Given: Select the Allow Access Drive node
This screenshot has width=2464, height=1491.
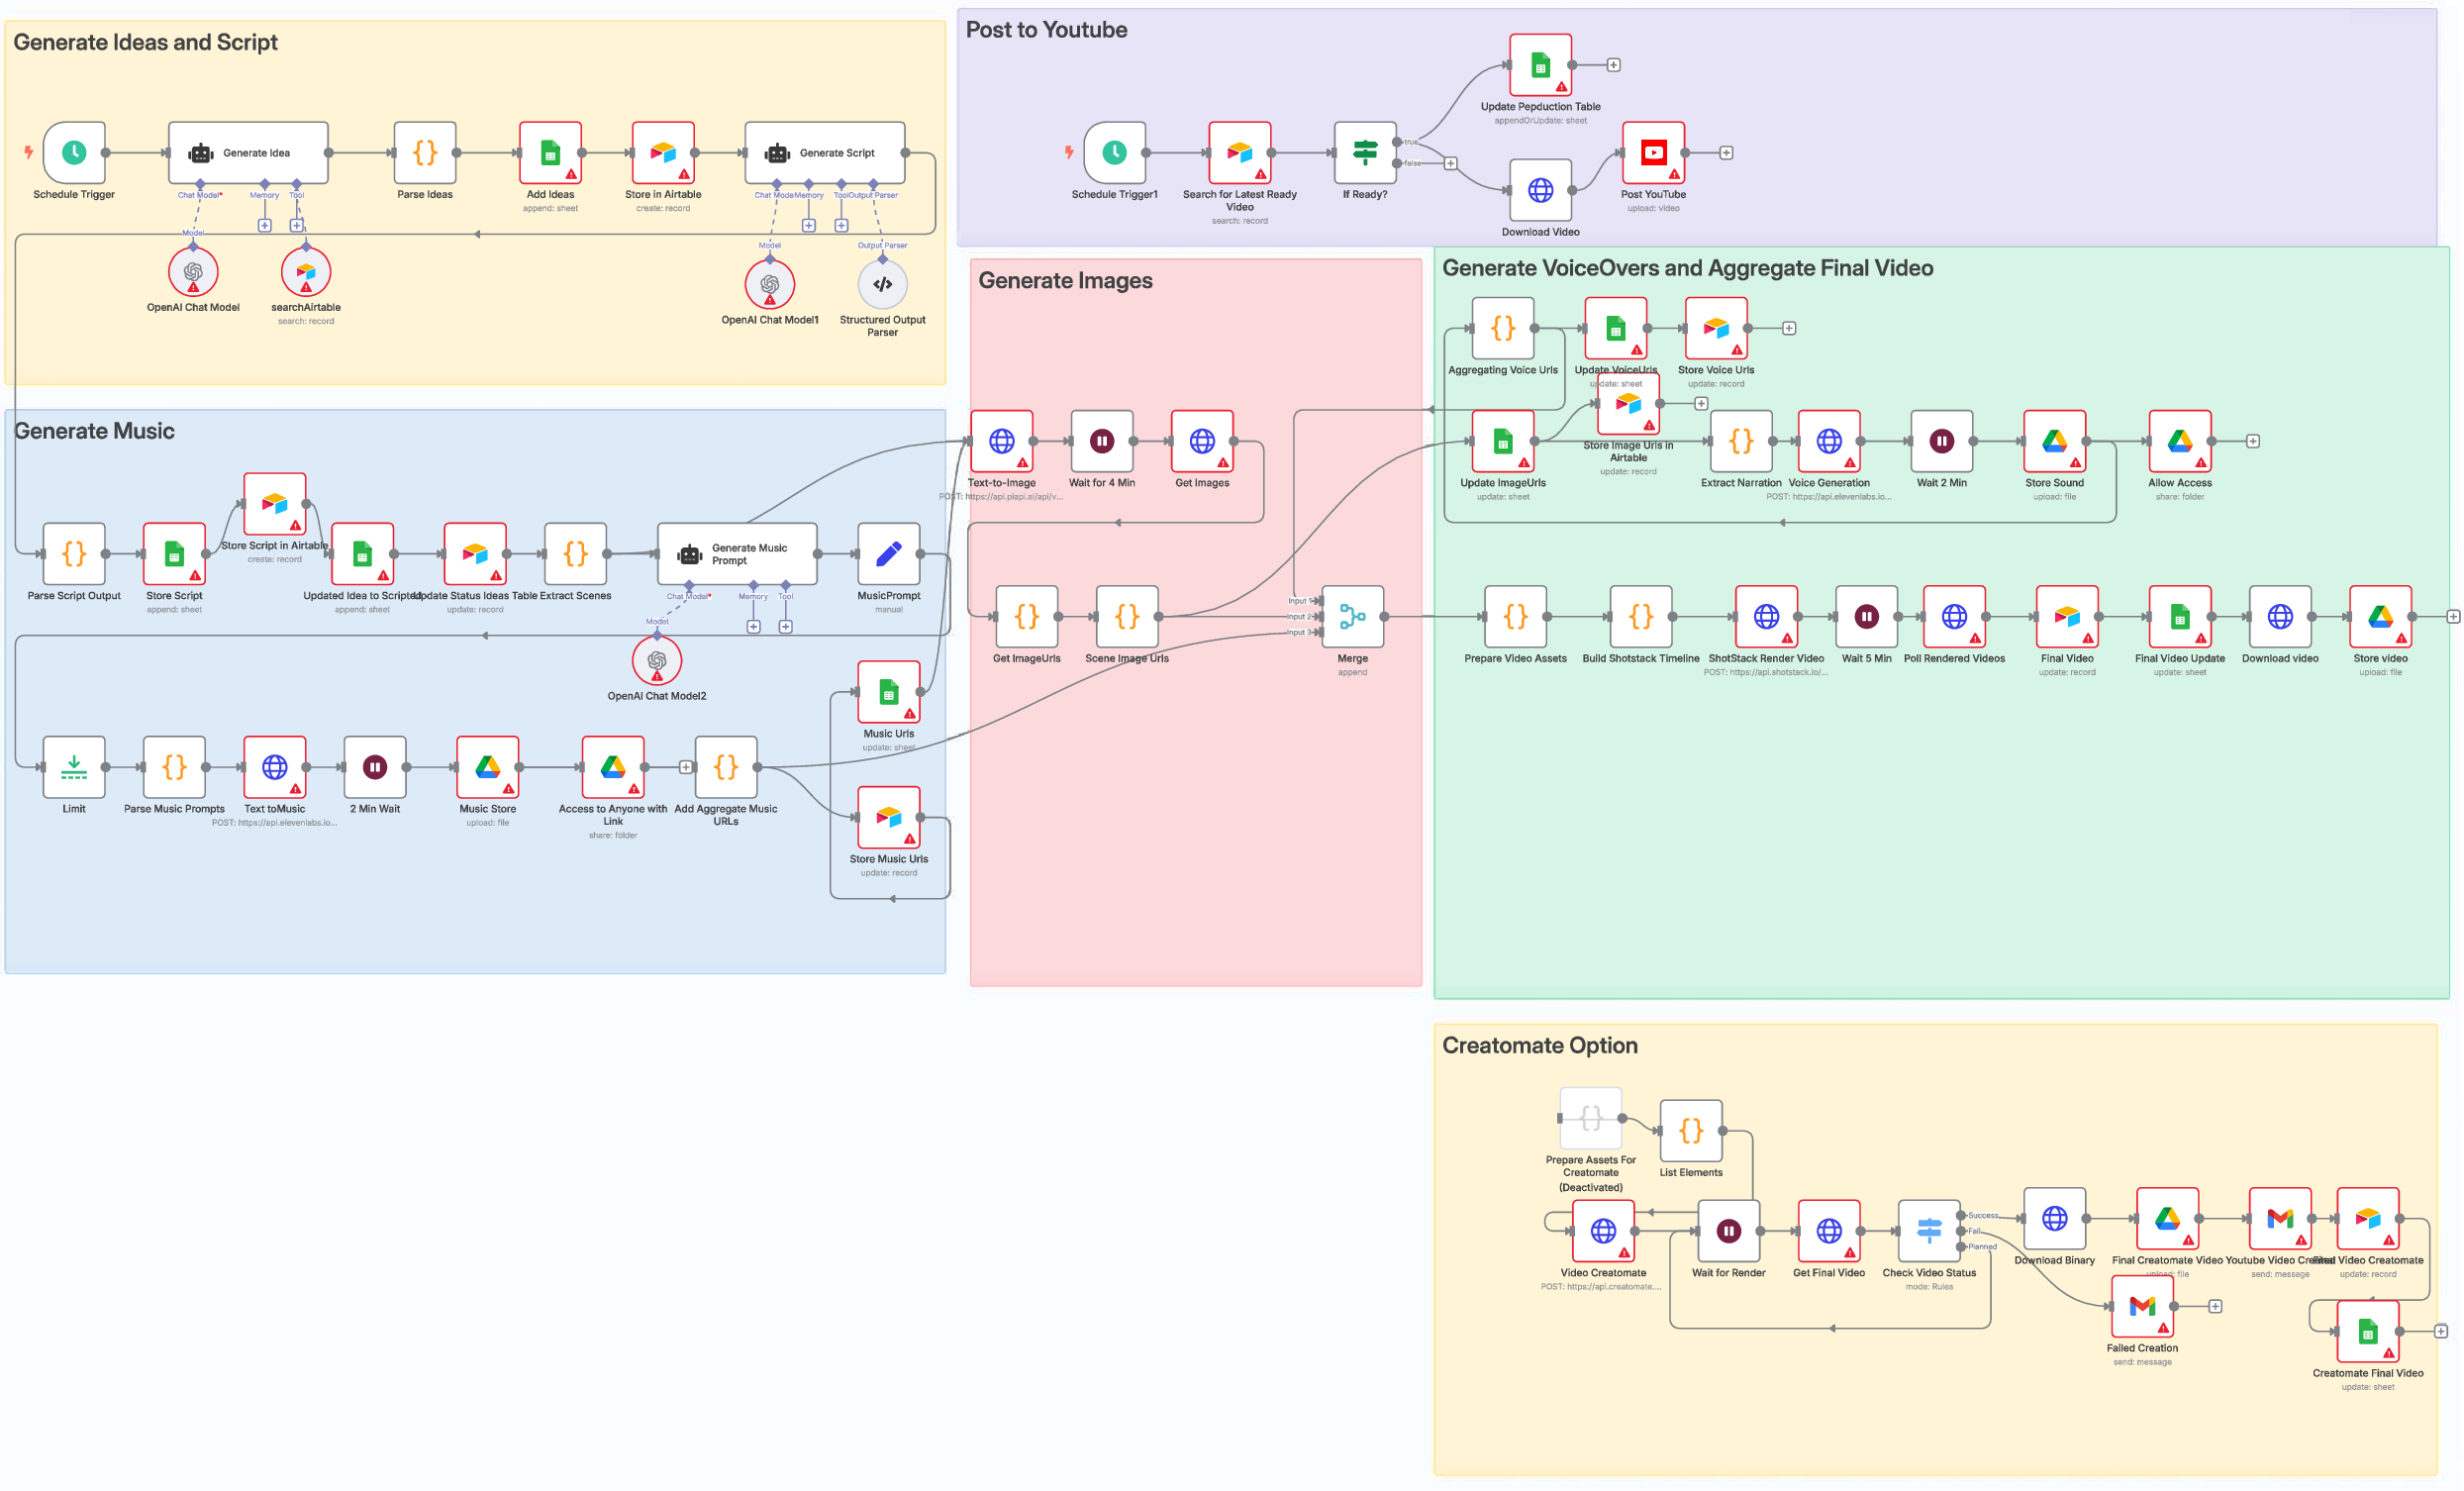Looking at the screenshot, I should 2180,441.
